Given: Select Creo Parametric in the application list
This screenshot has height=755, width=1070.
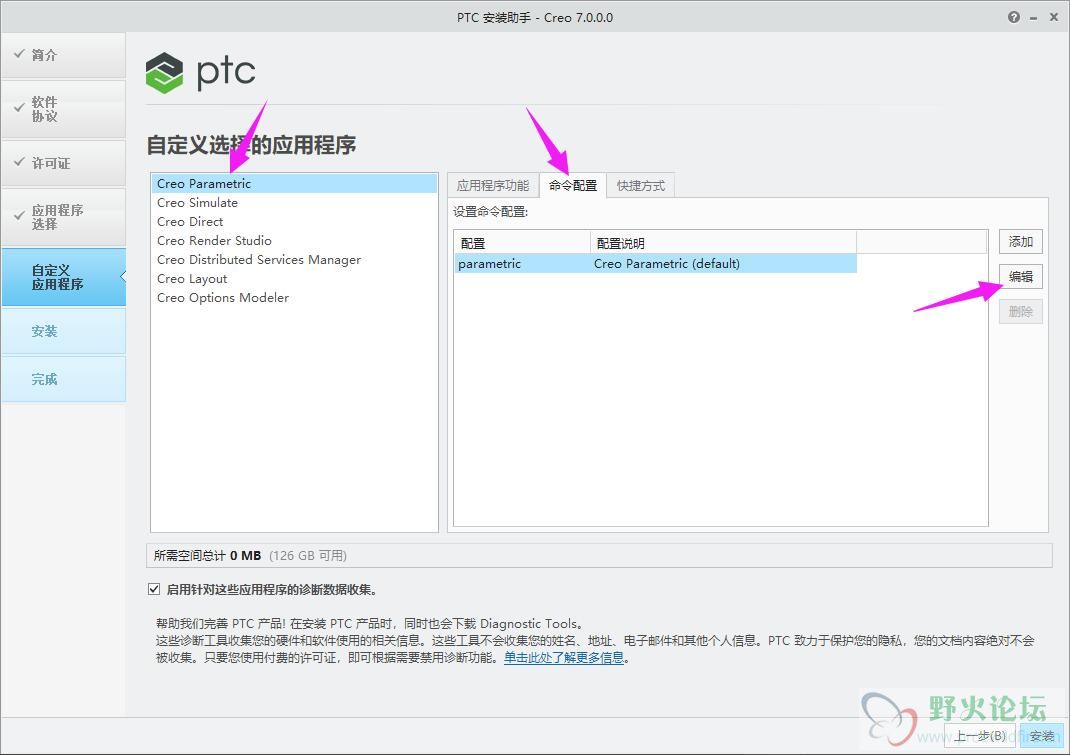Looking at the screenshot, I should click(x=294, y=184).
